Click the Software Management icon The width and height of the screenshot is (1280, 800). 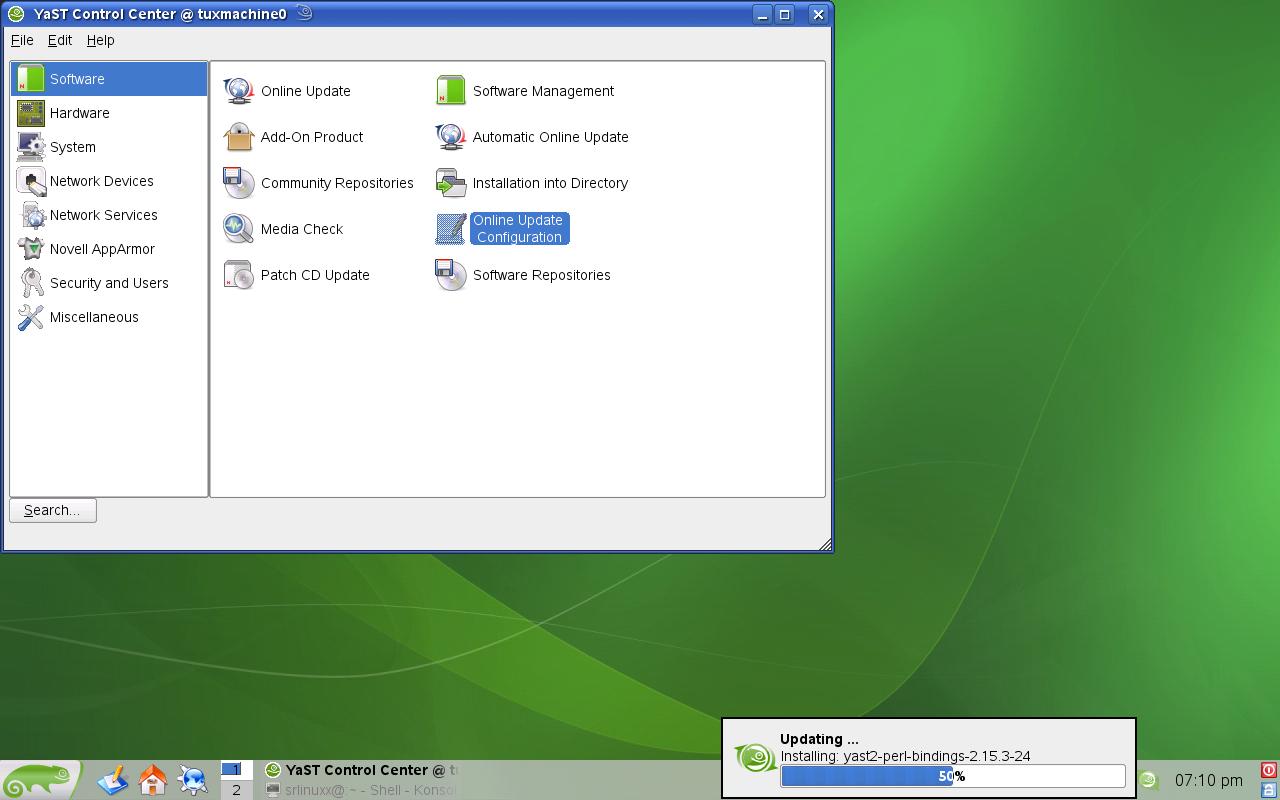pyautogui.click(x=451, y=90)
